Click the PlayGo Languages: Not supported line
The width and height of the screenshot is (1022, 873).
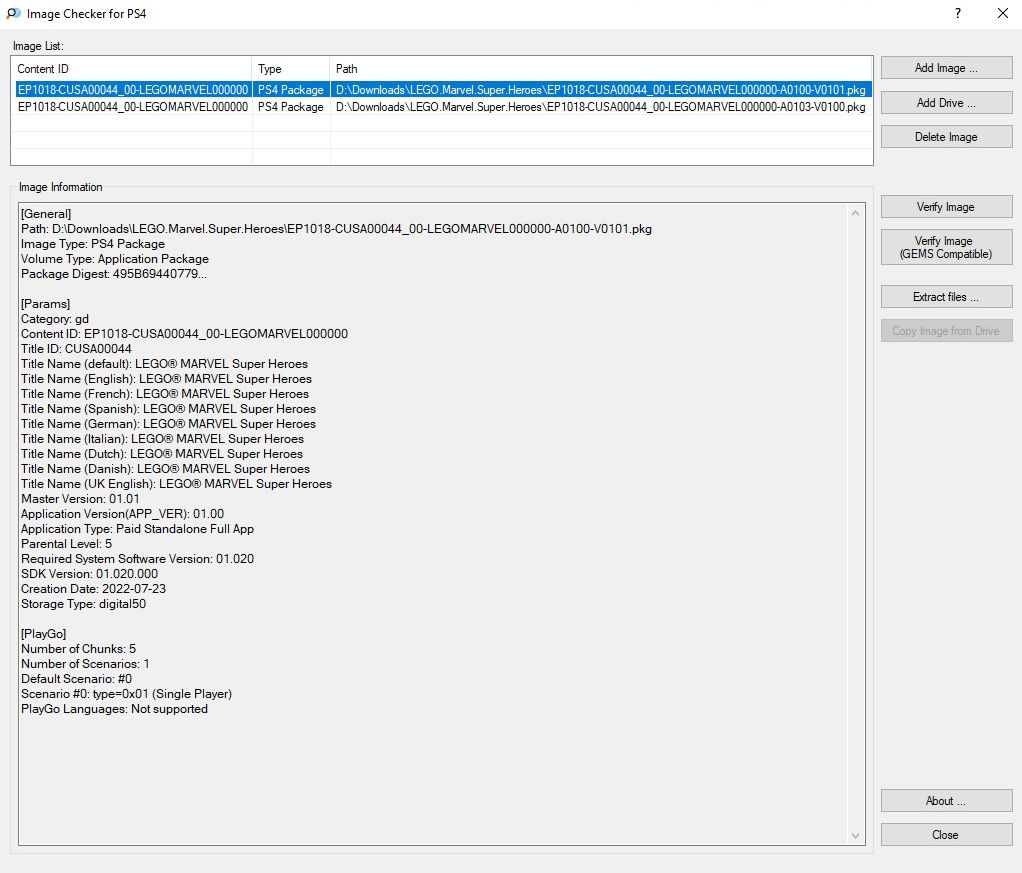pyautogui.click(x=114, y=709)
